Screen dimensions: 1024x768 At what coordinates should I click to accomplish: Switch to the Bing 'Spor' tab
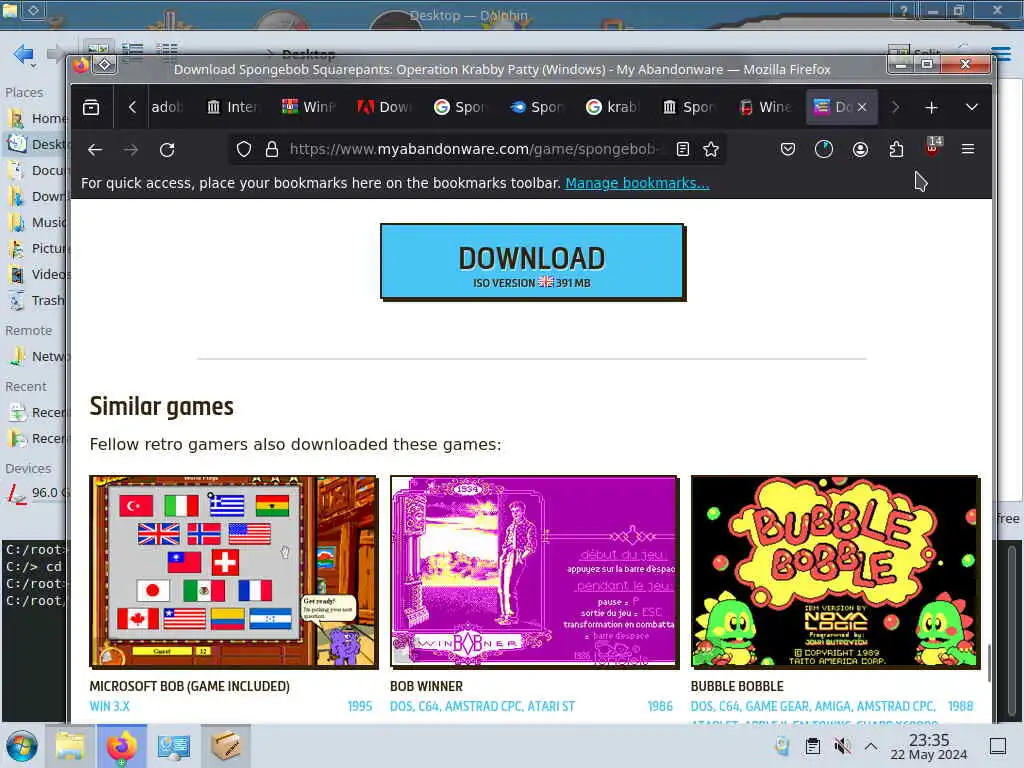point(536,107)
